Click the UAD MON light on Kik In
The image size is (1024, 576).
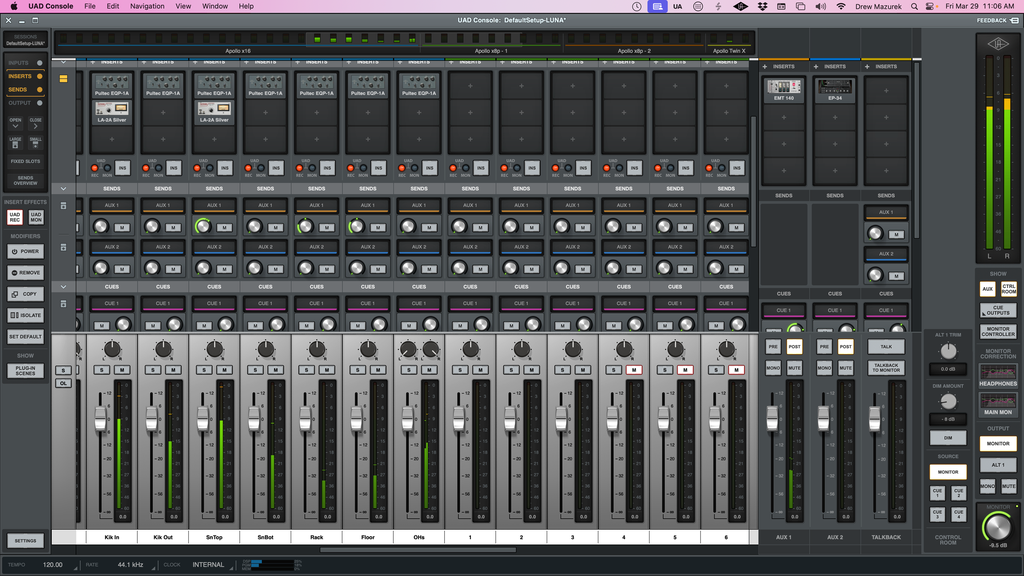107,168
